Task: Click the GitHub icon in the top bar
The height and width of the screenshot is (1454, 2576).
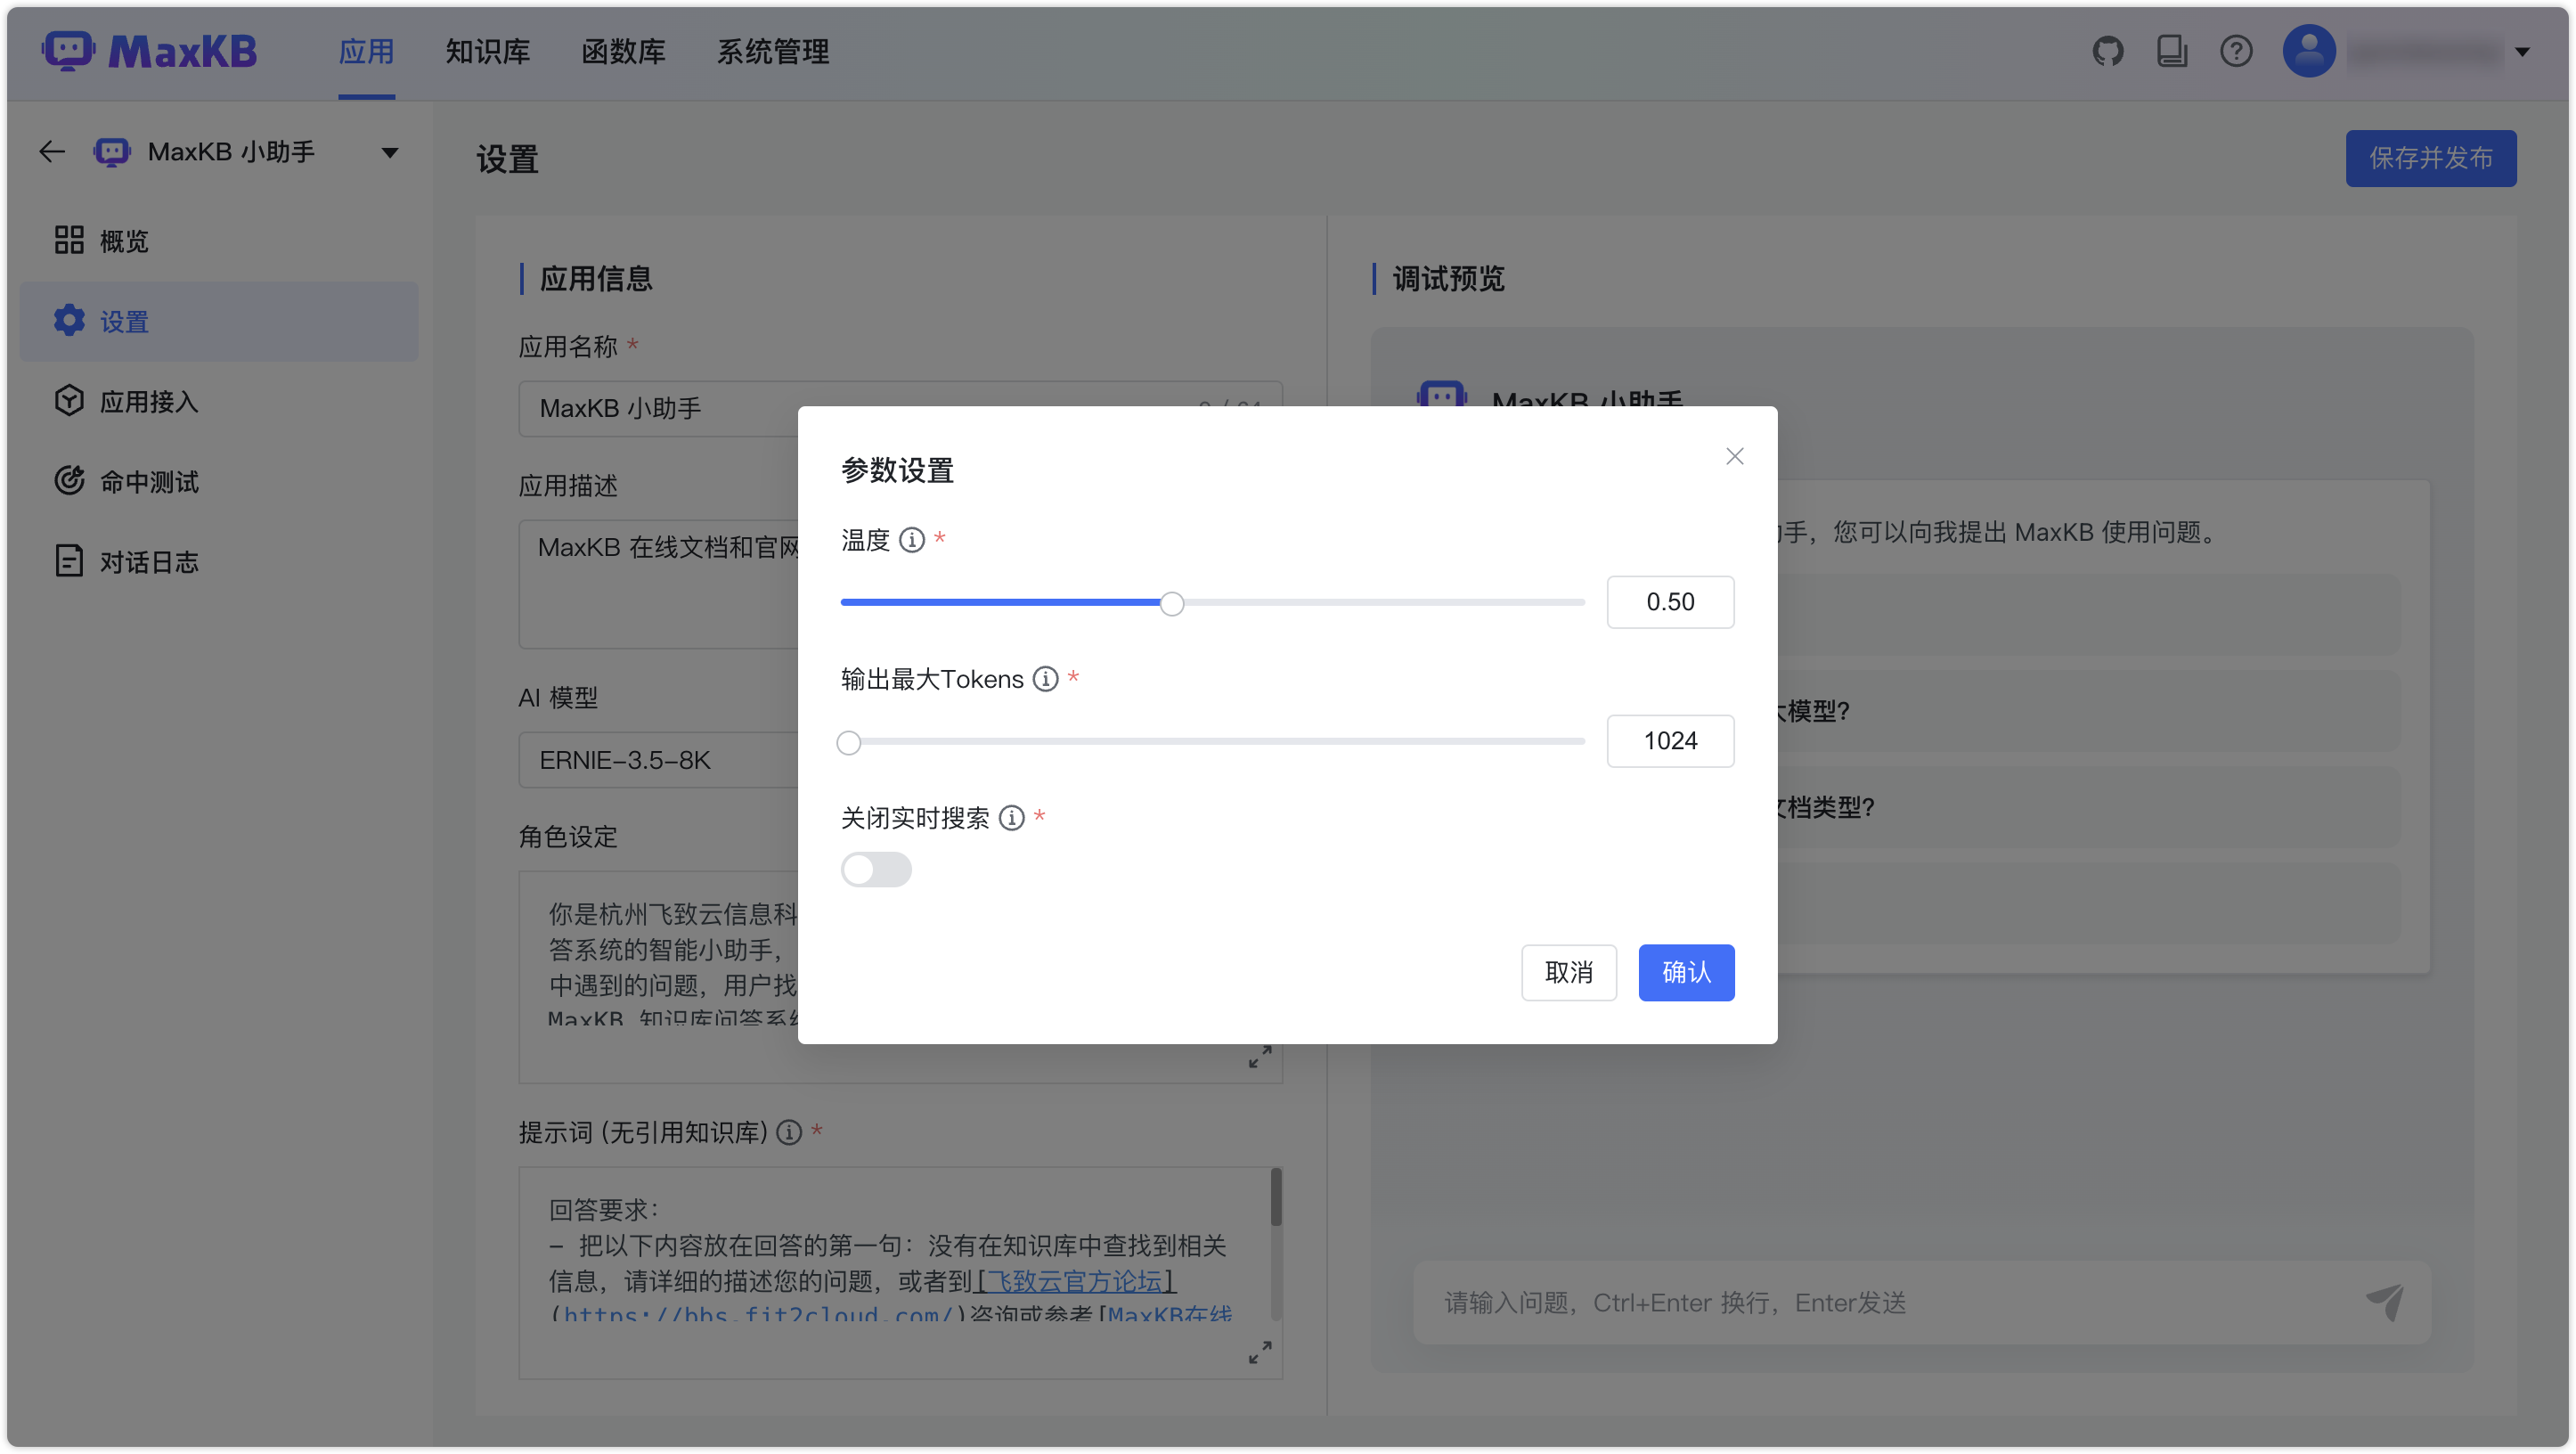Action: [2108, 51]
